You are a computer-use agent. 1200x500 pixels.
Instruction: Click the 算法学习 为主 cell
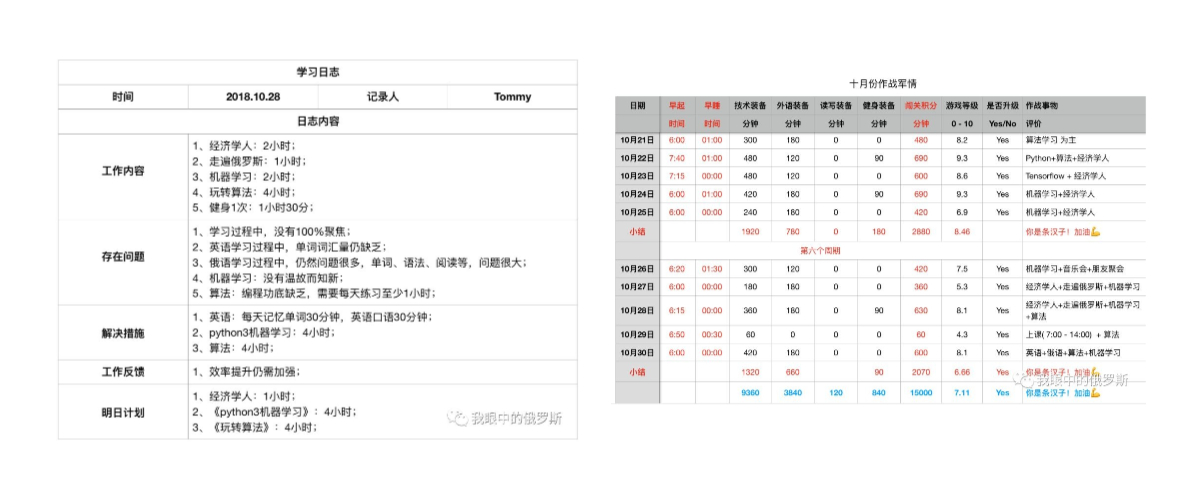1053,141
